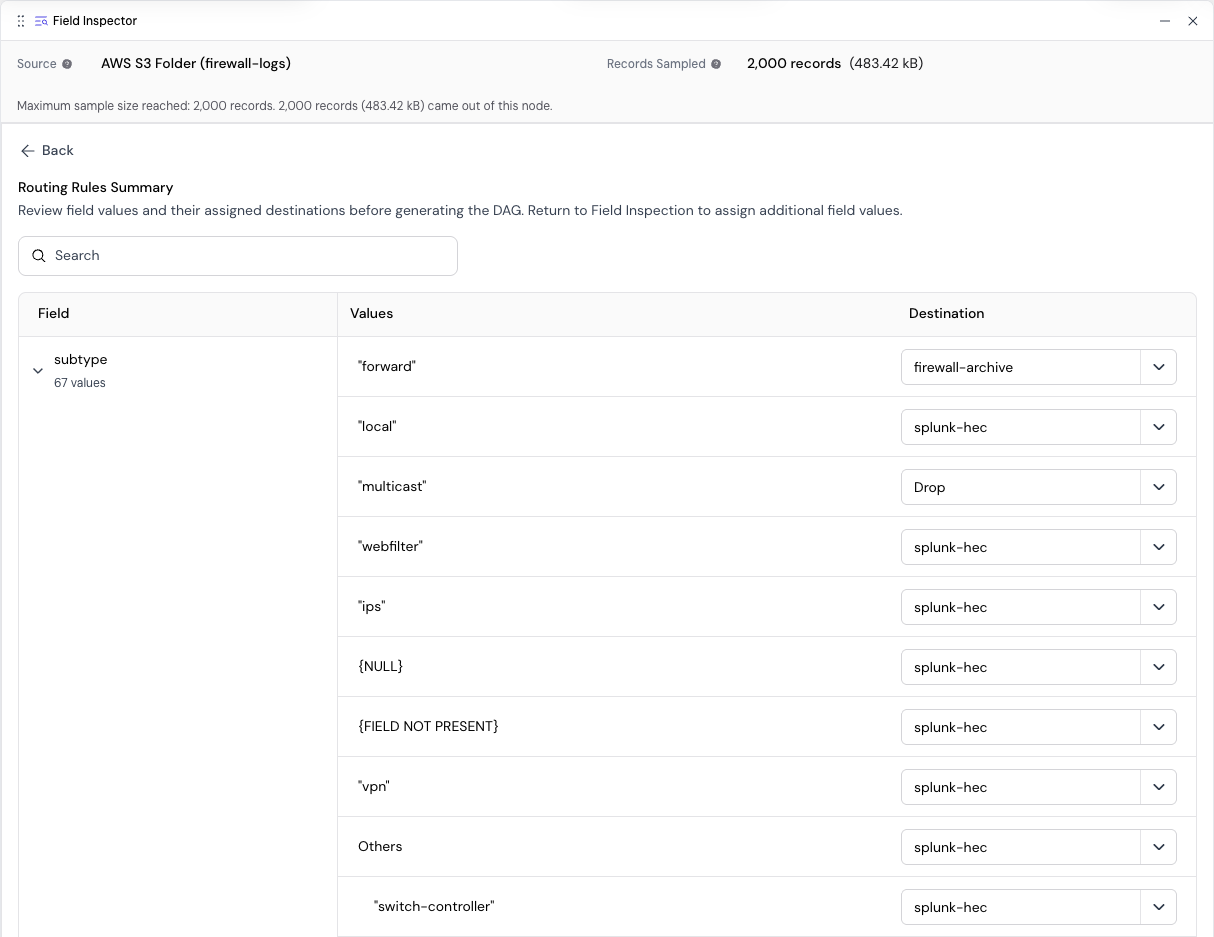1214x937 pixels.
Task: Select the Others value row label
Action: click(380, 847)
